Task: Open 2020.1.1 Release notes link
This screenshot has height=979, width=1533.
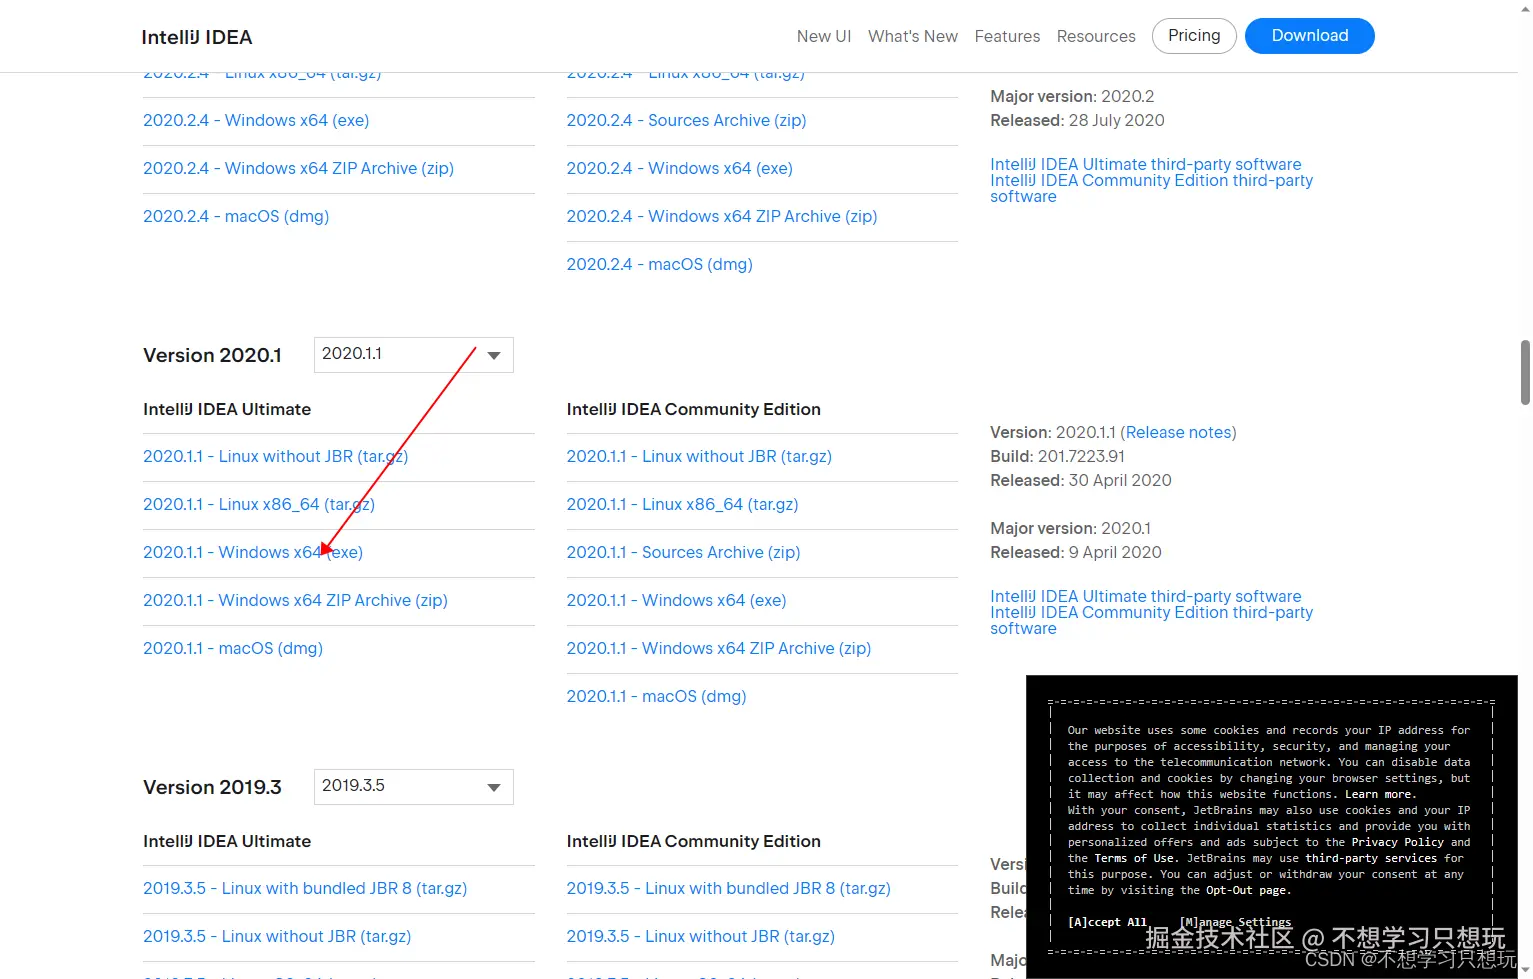Action: pos(1178,432)
